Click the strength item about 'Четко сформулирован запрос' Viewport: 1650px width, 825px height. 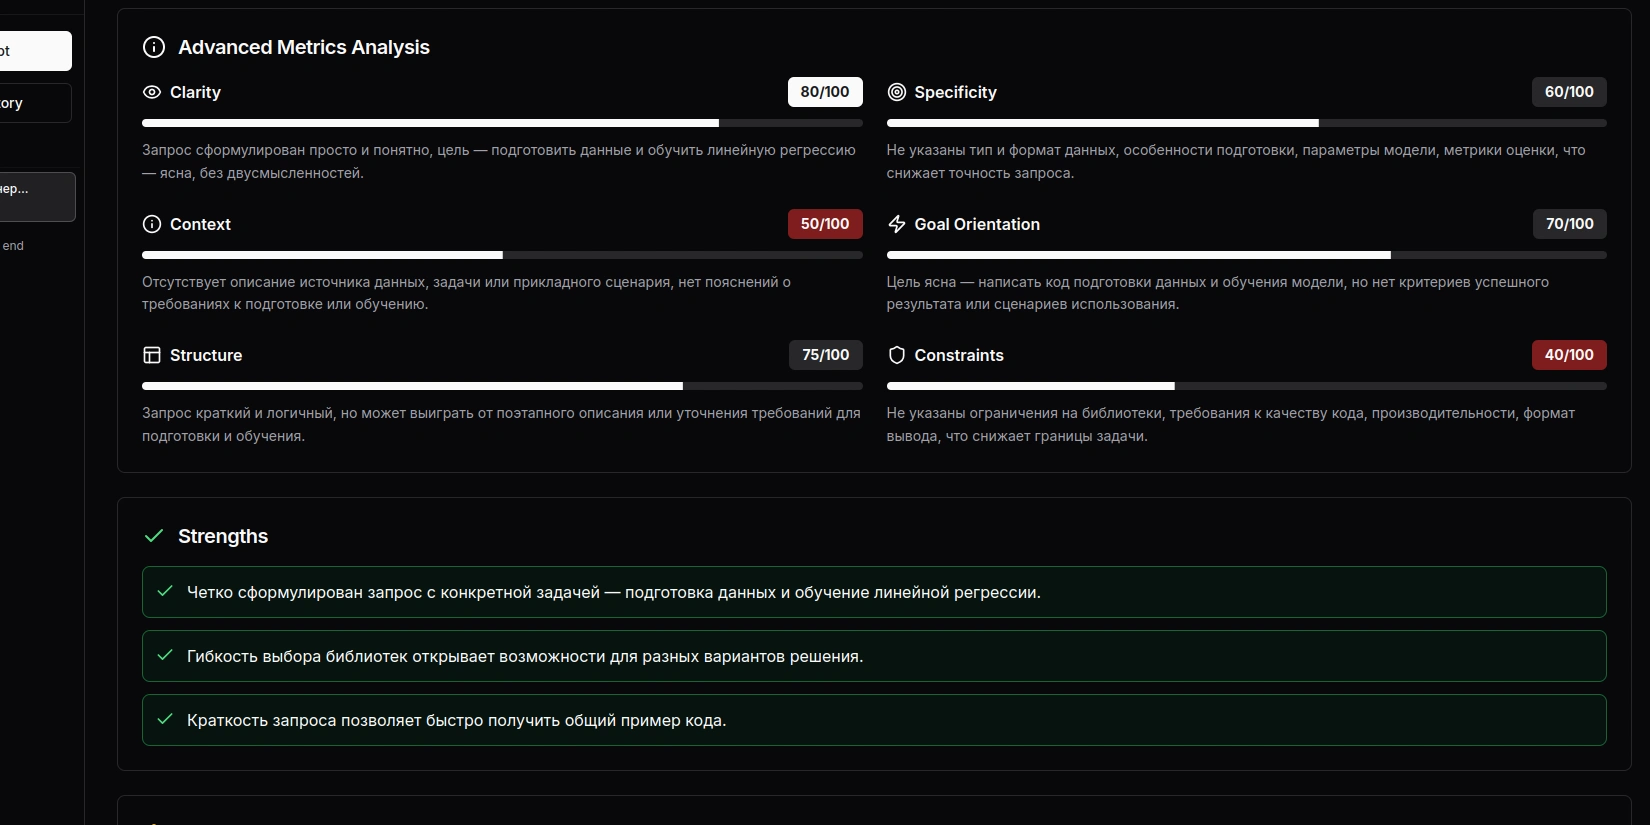tap(874, 592)
